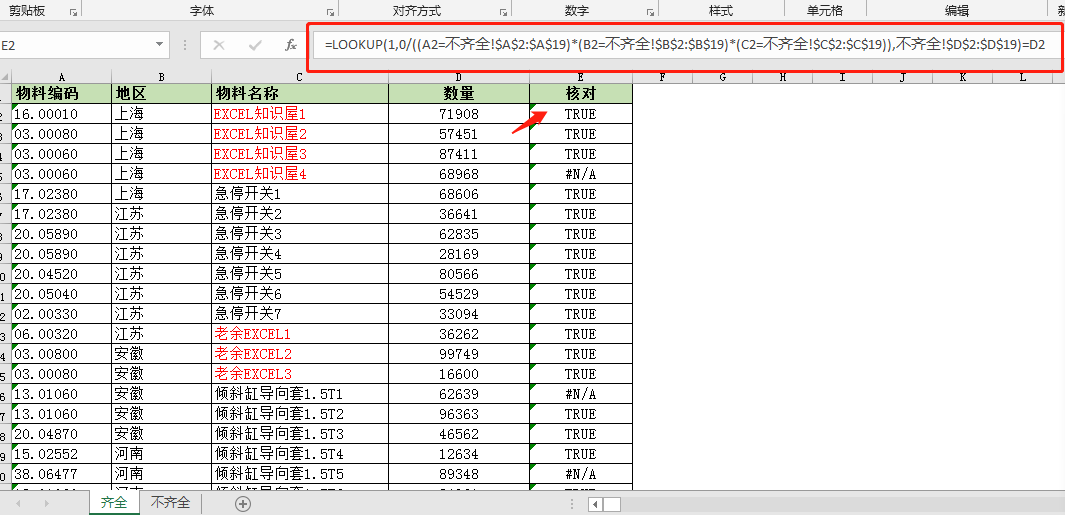Viewport: 1065px width, 515px height.
Task: Select column K header
Action: (963, 77)
